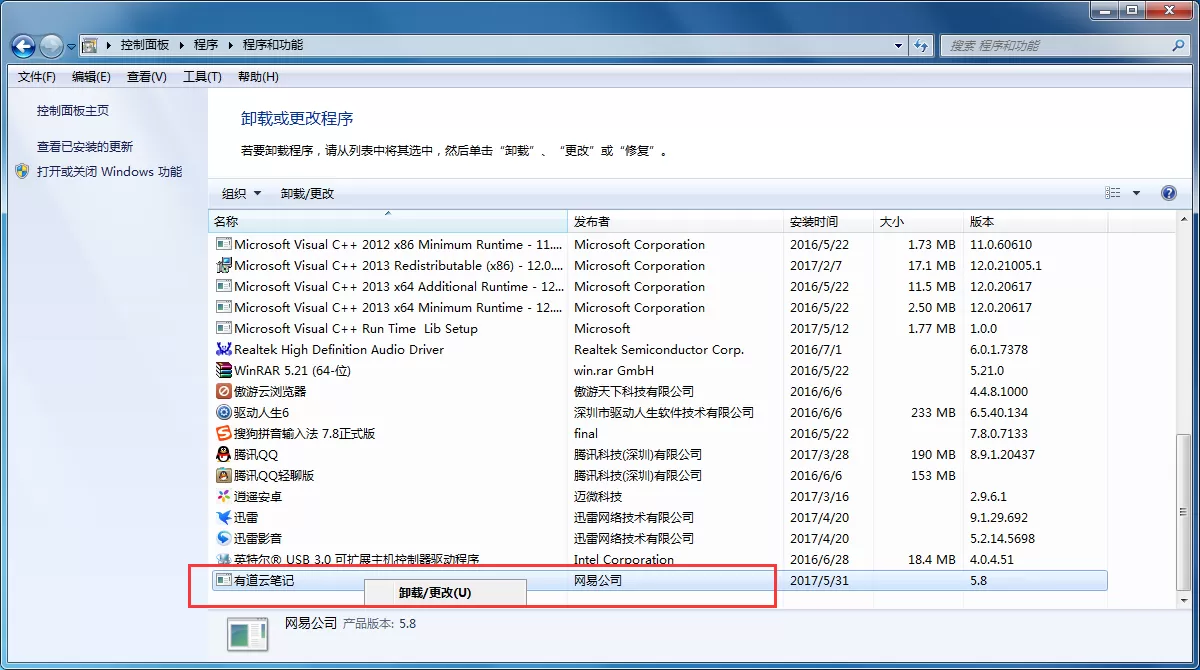The image size is (1200, 670).
Task: Click the 迅雷影音 icon
Action: [224, 538]
